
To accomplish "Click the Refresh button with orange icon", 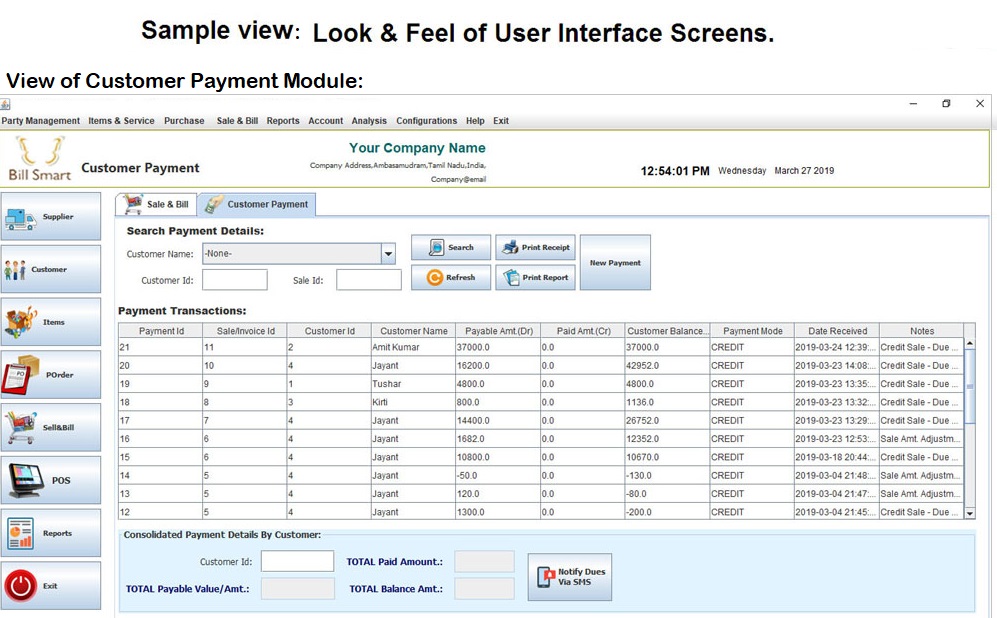I will coord(451,278).
